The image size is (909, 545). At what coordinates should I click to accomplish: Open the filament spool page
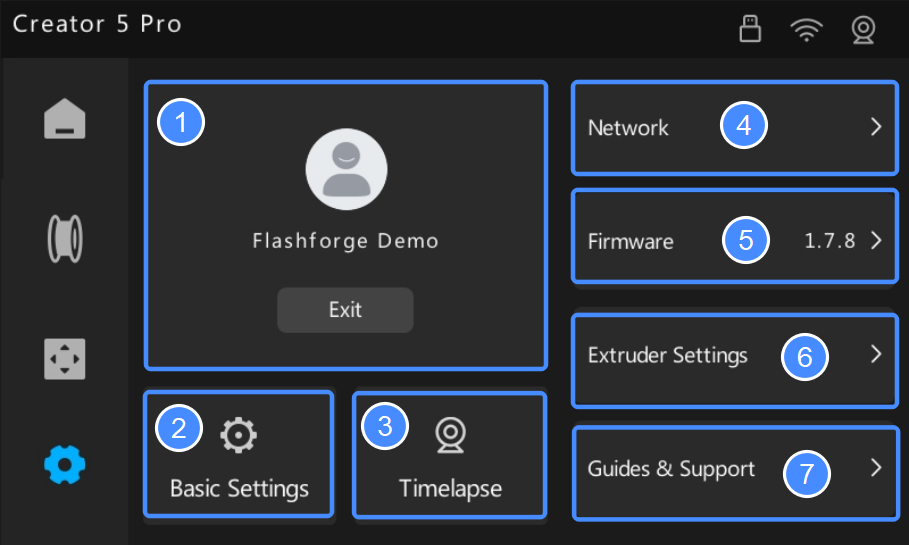pos(64,239)
